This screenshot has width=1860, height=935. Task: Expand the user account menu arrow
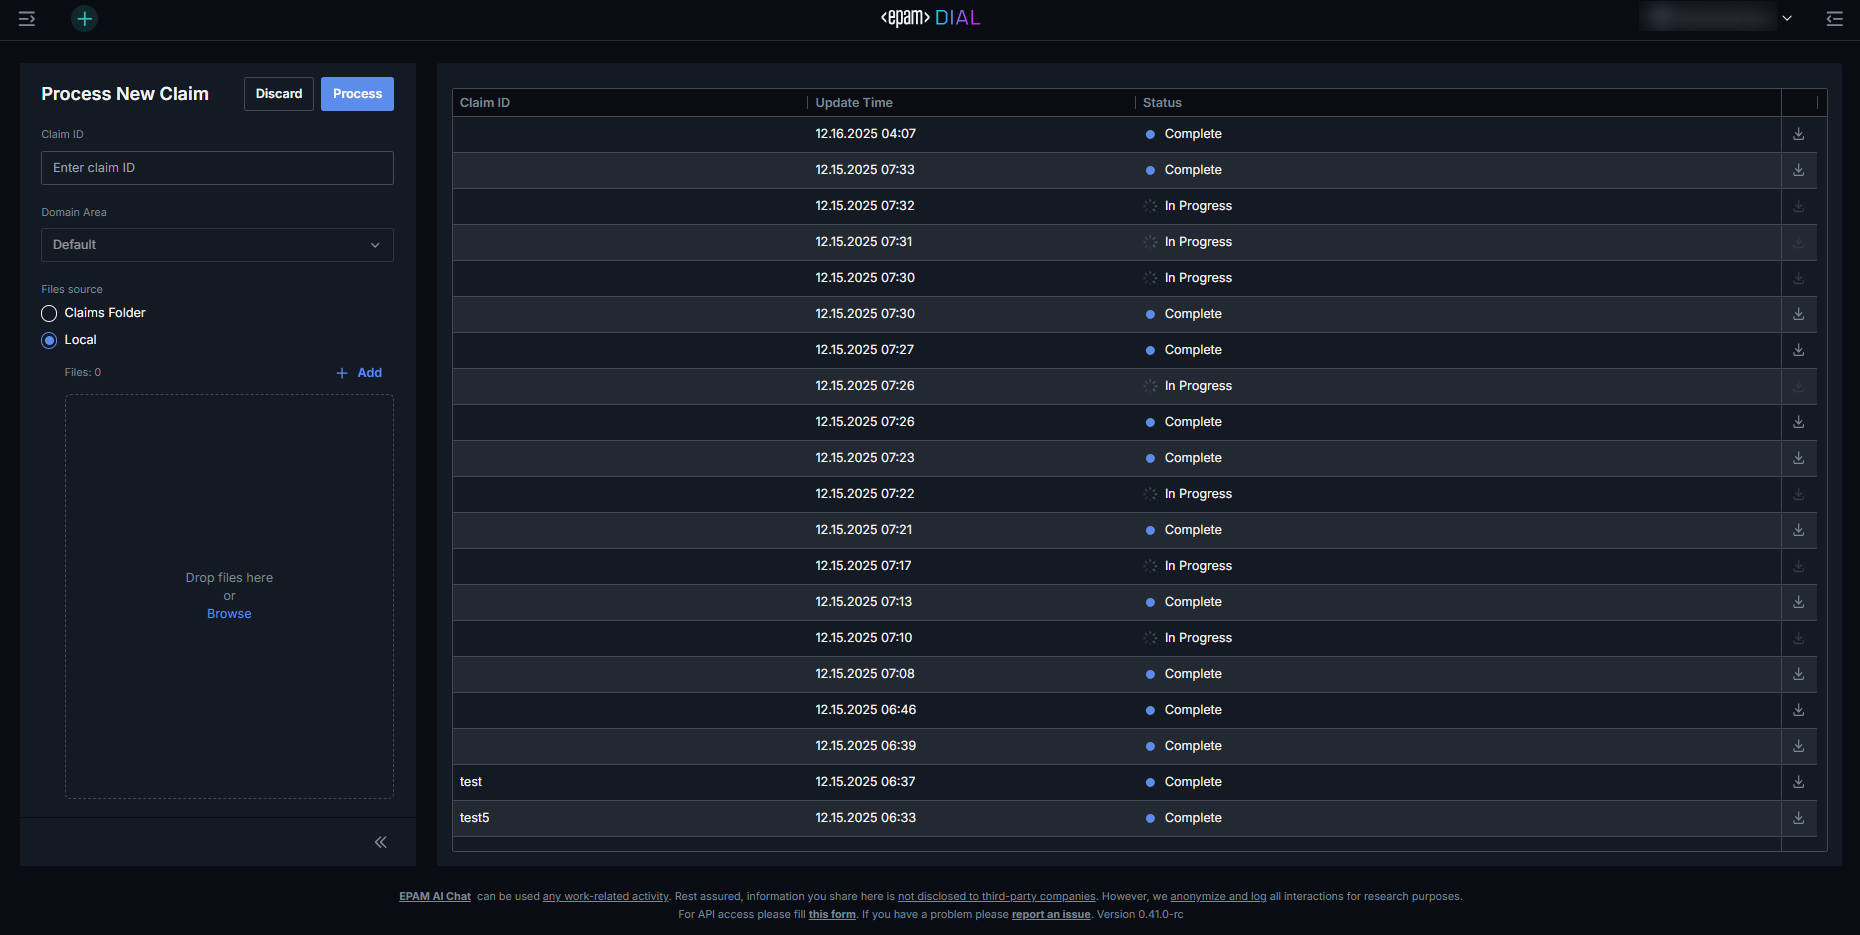[1787, 18]
